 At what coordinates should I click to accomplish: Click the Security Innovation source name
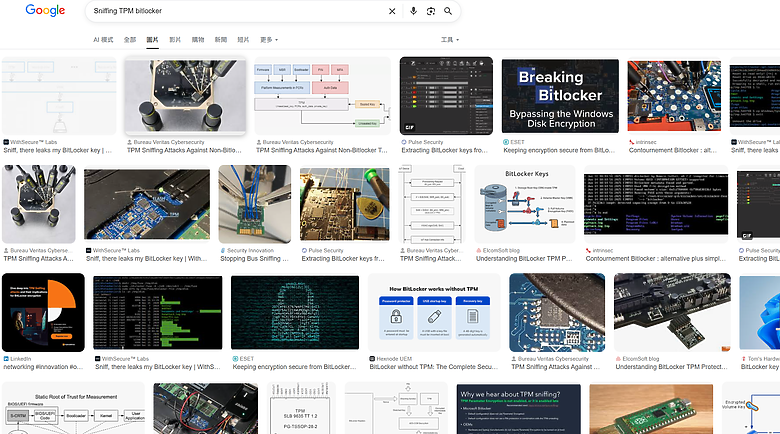pos(250,250)
